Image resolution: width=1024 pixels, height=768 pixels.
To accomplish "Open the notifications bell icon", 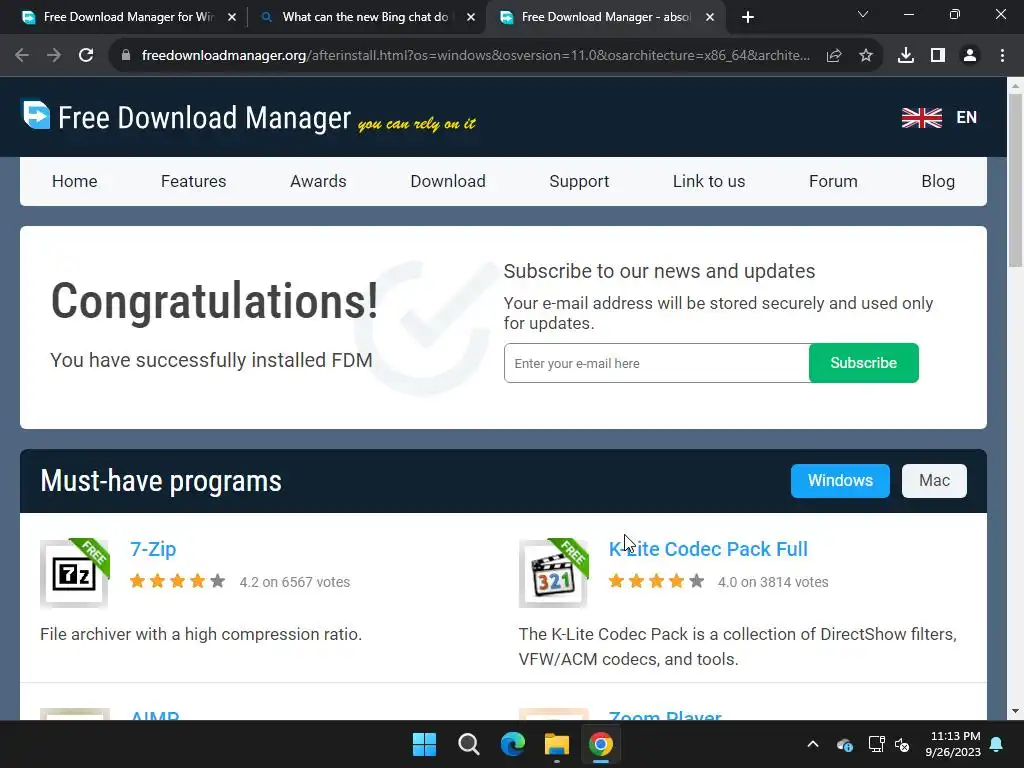I will click(x=997, y=744).
